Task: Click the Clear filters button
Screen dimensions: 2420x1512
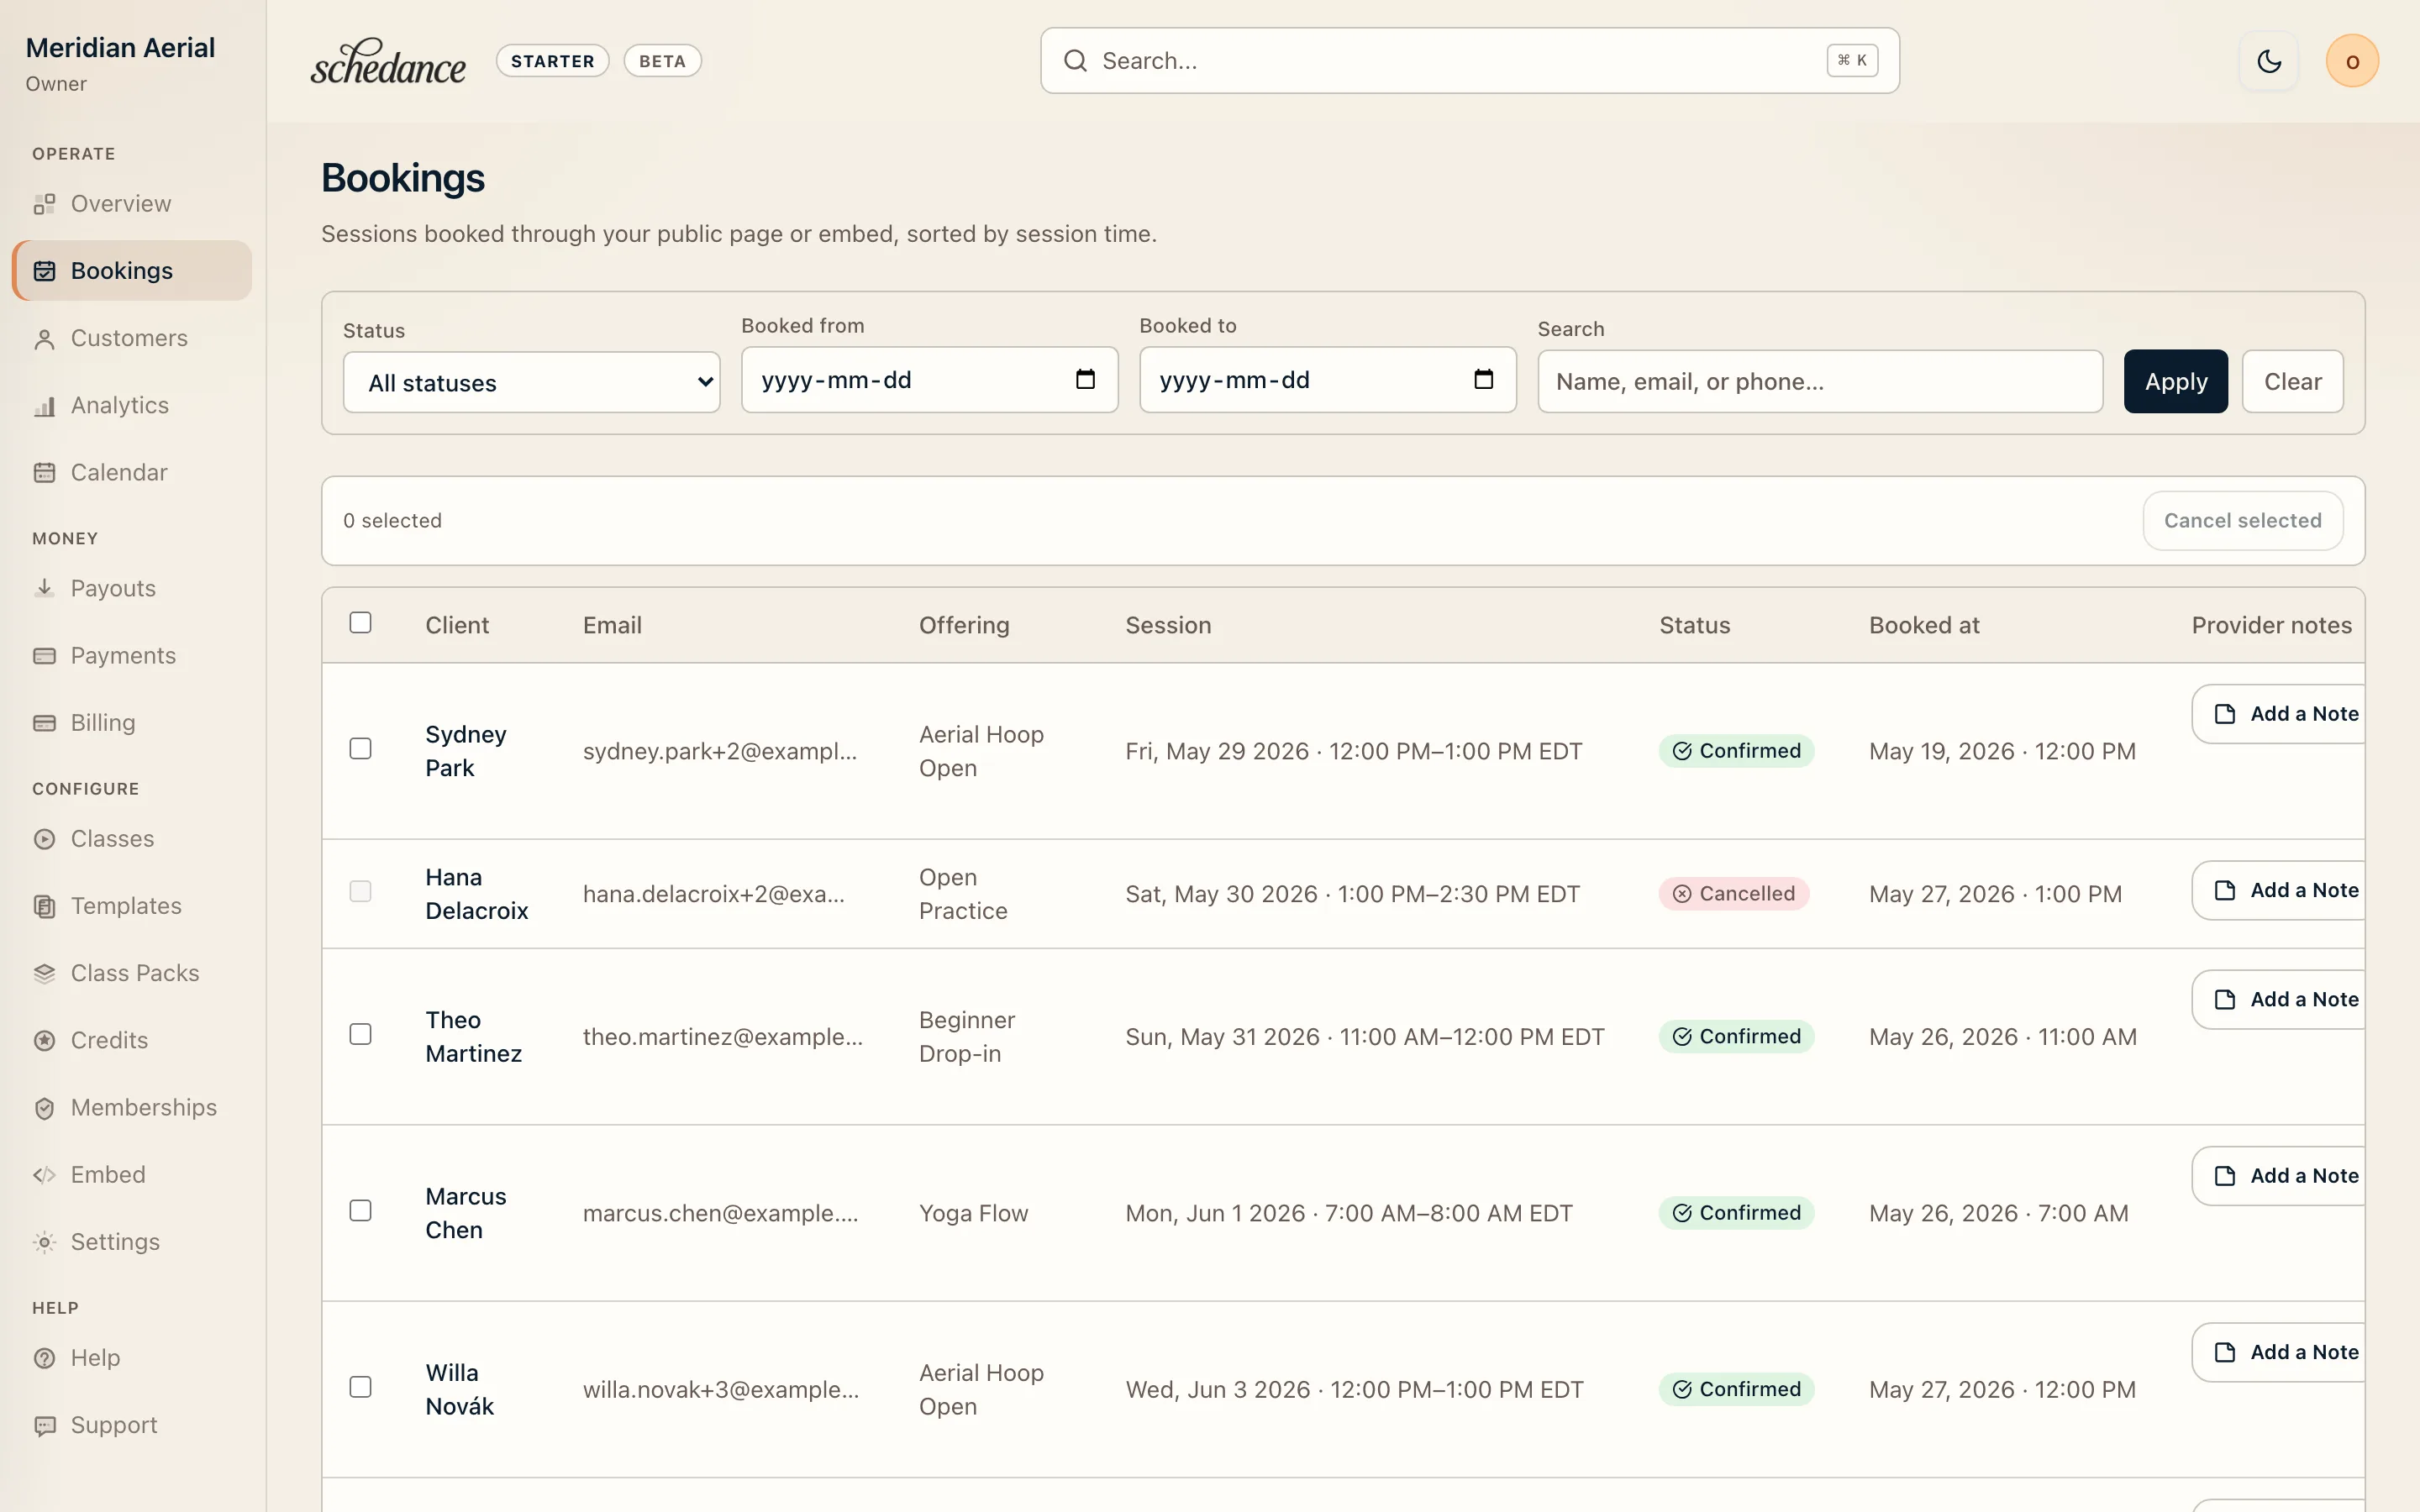Action: (2292, 381)
